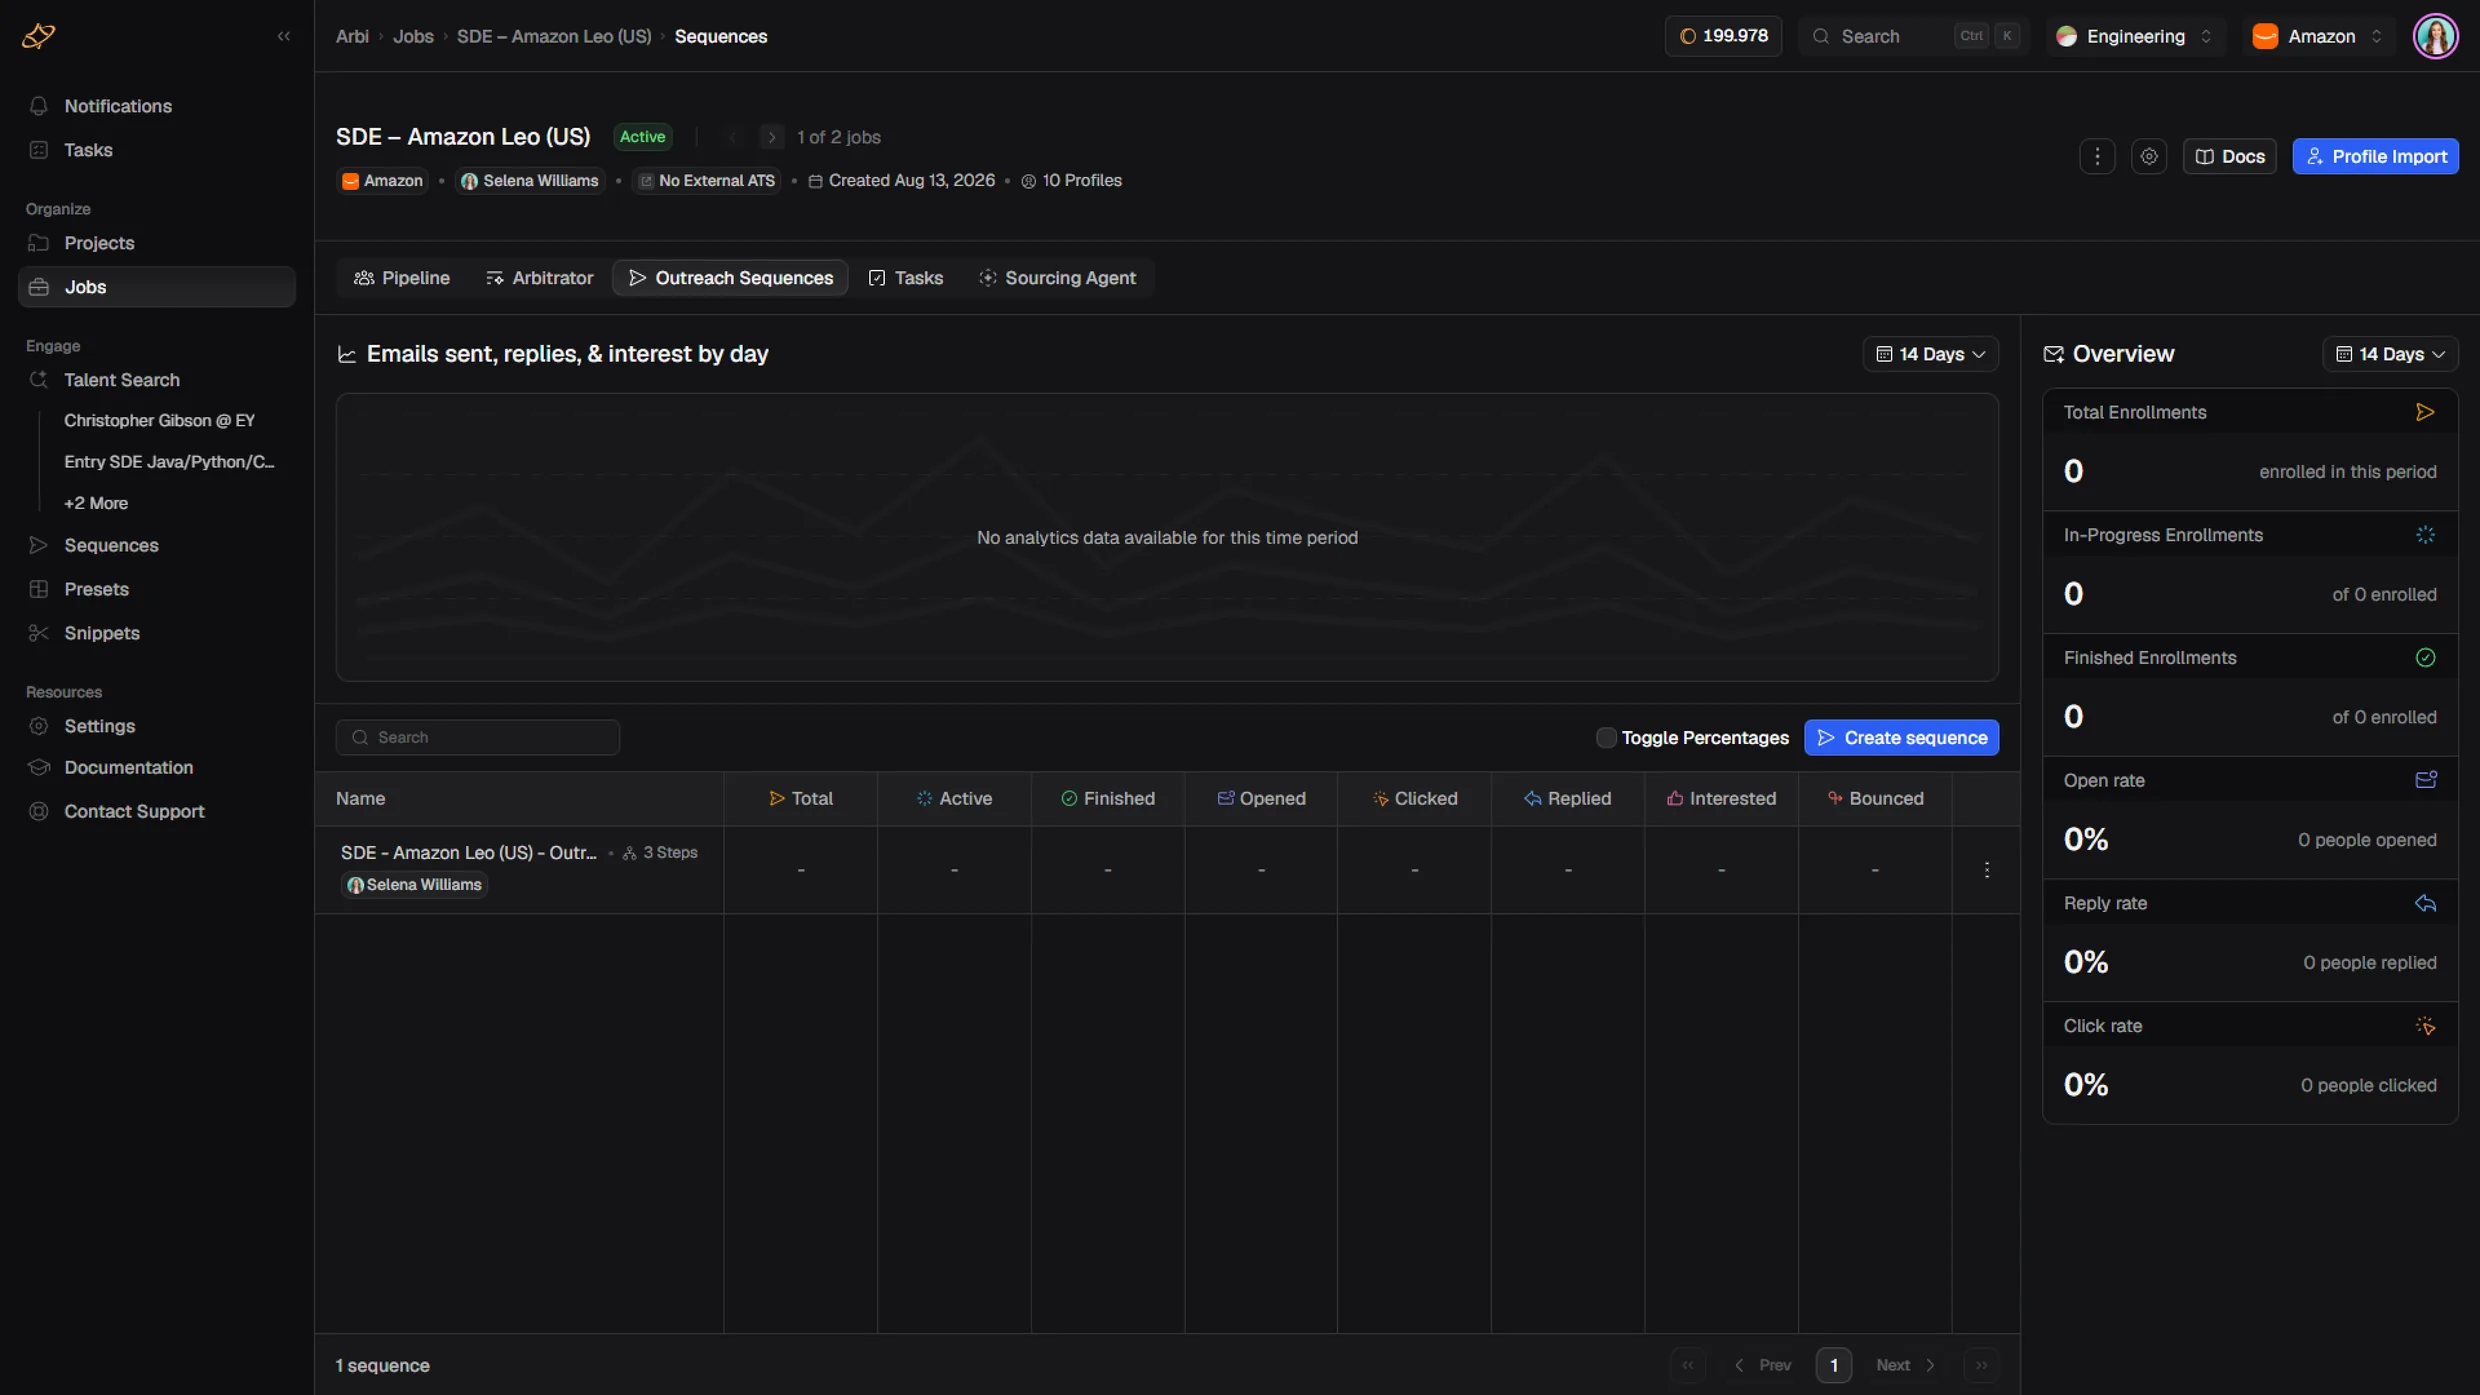Screen dimensions: 2480x1395
Task: Open Sequences in the sidebar
Action: pos(156,546)
